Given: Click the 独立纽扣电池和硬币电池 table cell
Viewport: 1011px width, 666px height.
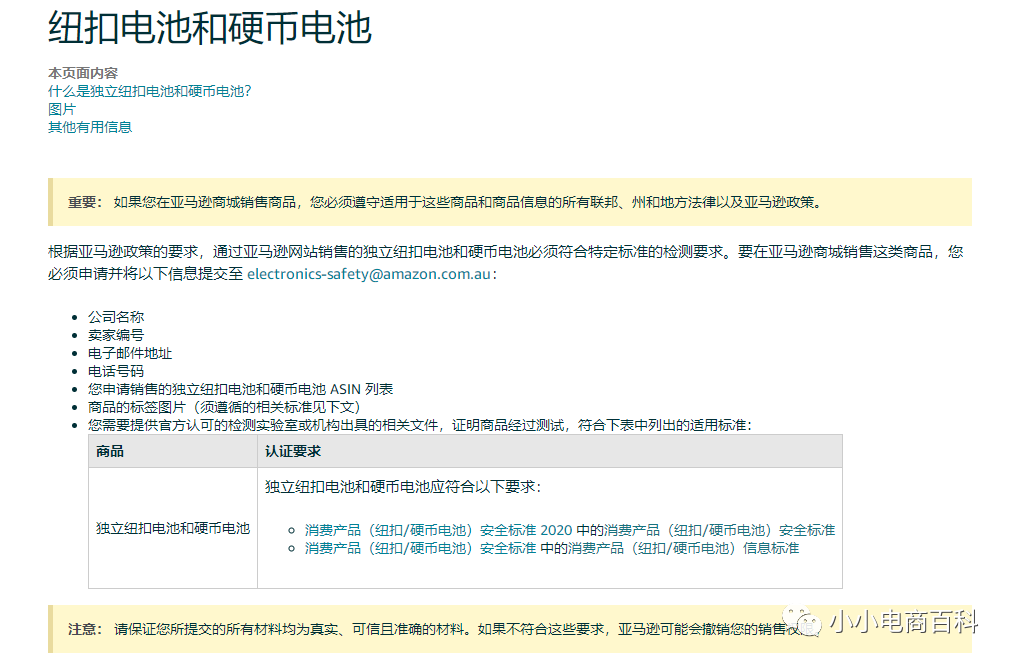Looking at the screenshot, I should pos(172,529).
